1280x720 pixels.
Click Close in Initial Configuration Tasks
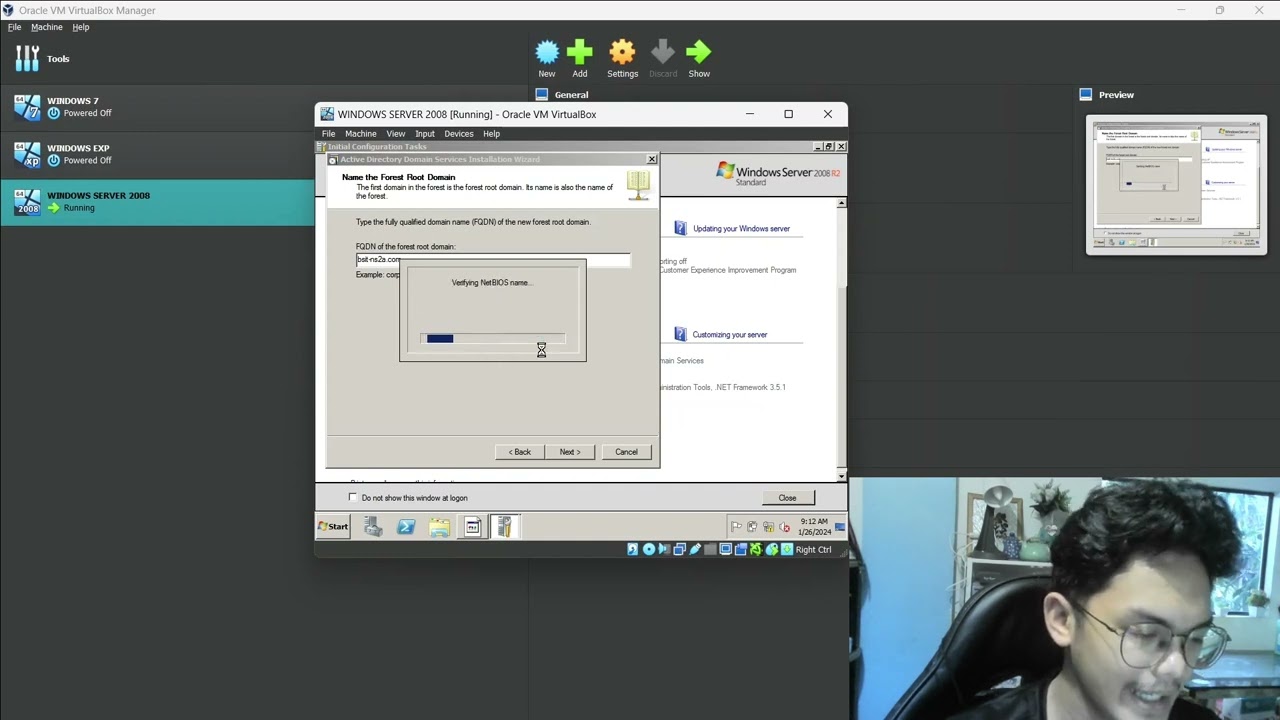tap(787, 498)
